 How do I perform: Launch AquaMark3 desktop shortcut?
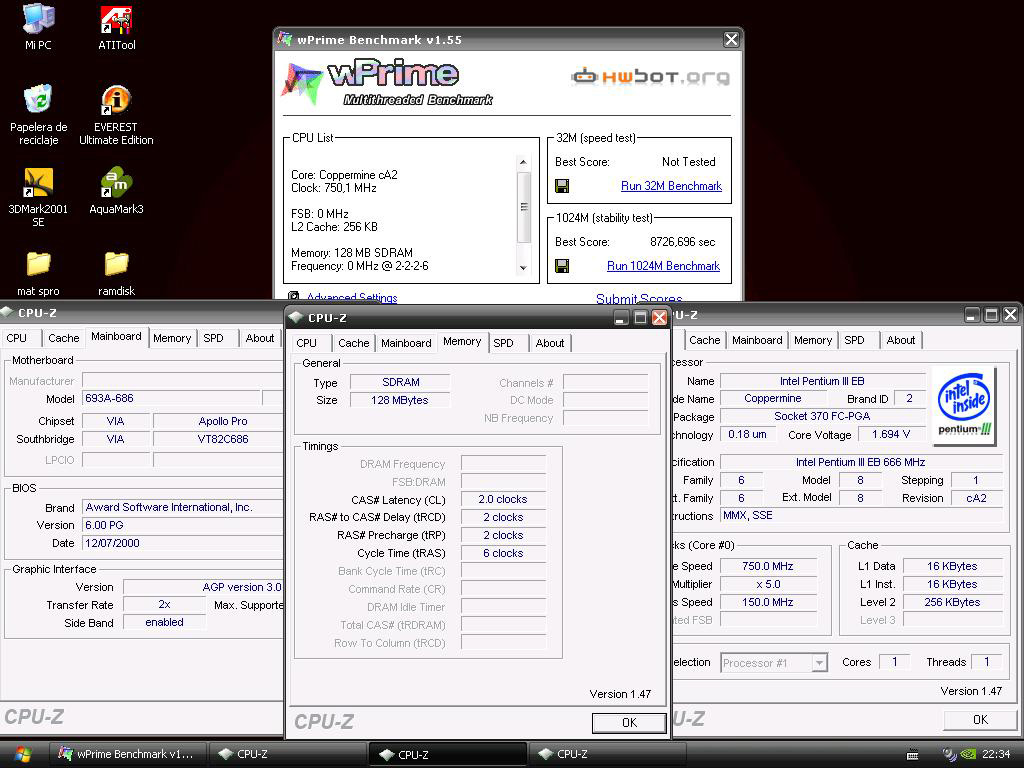116,191
